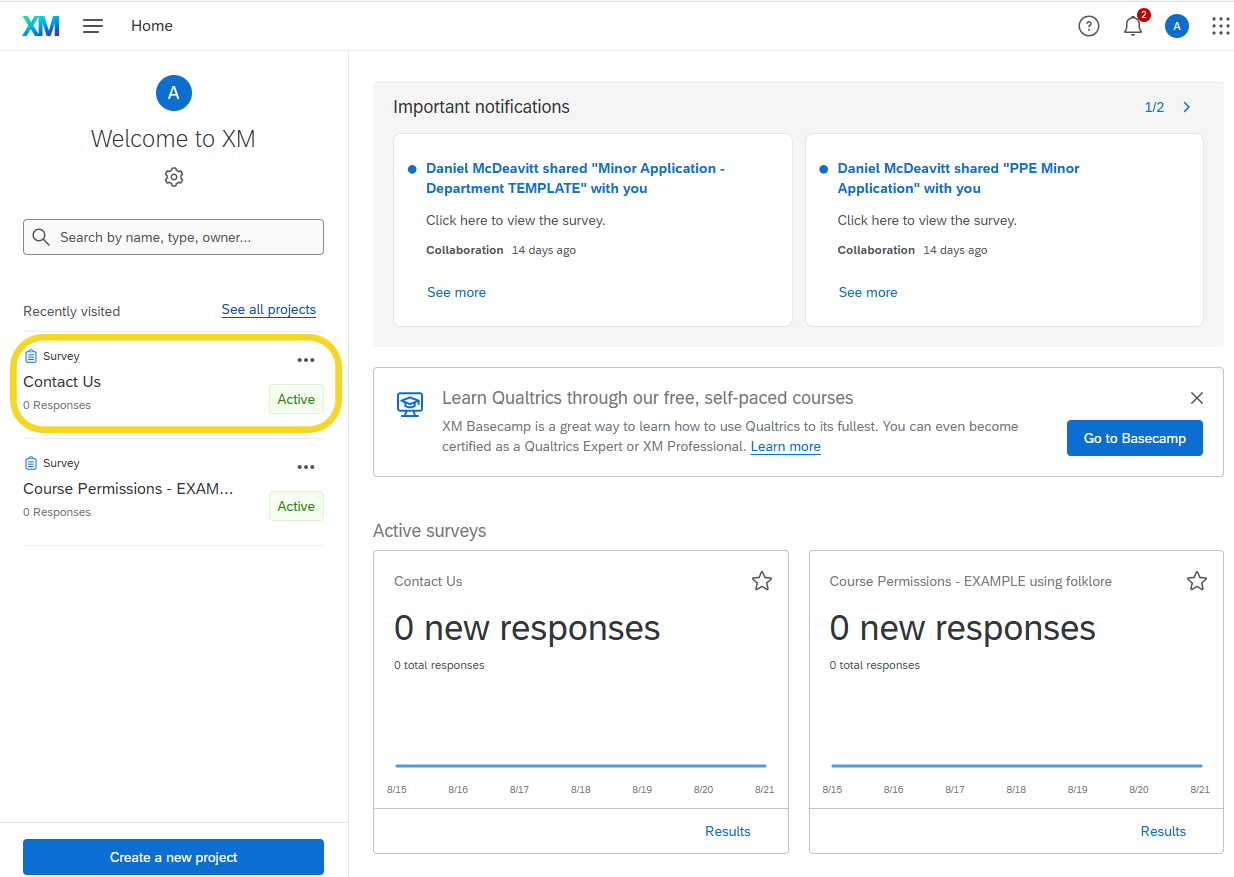Open the settings gear under Welcome to XM
Screen dimensions: 1234x877
click(174, 177)
